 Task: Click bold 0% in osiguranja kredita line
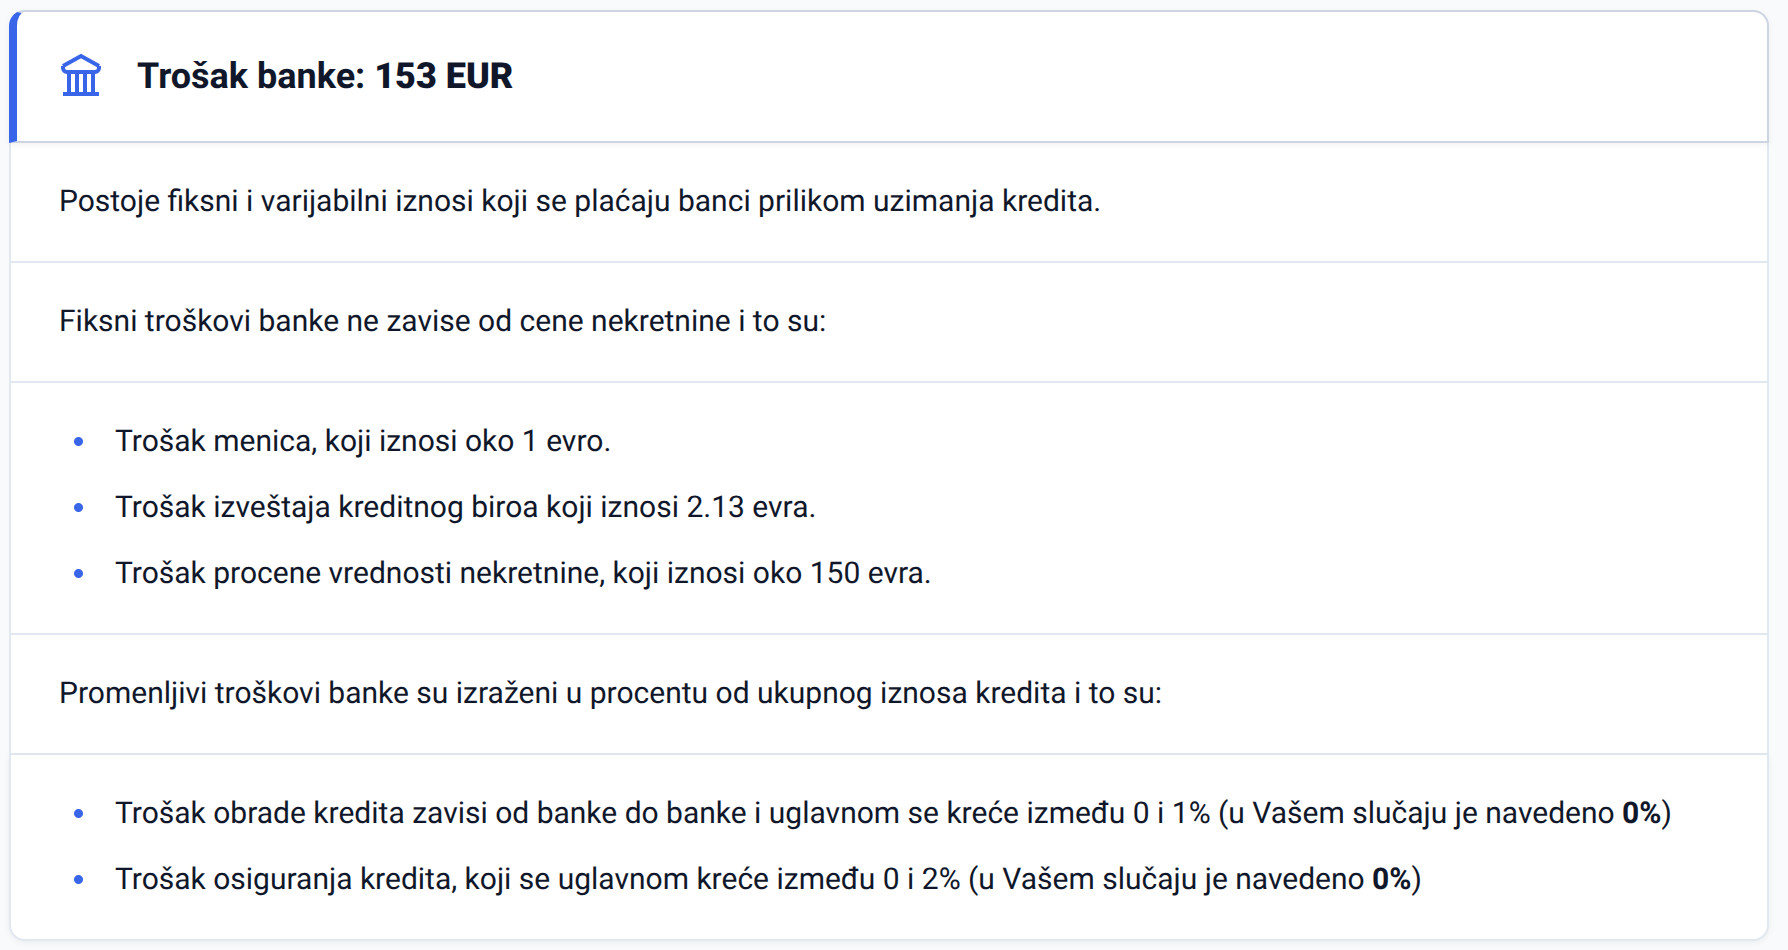pyautogui.click(x=1392, y=879)
